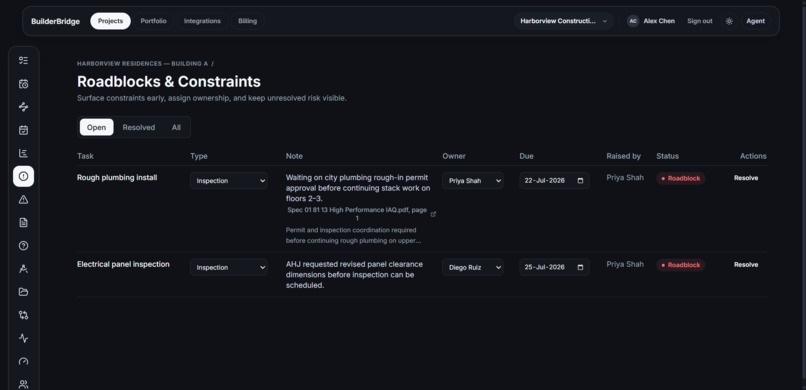The image size is (806, 390).
Task: Change owner Priya Shah dropdown
Action: point(473,181)
